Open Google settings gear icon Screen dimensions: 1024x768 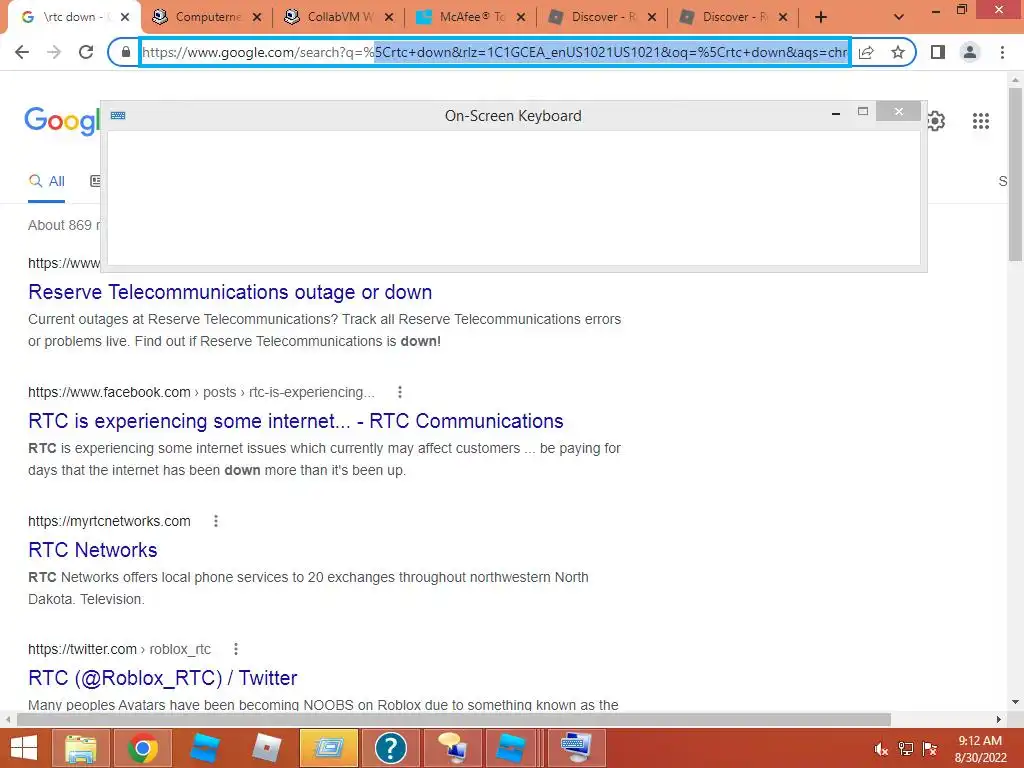pos(936,121)
